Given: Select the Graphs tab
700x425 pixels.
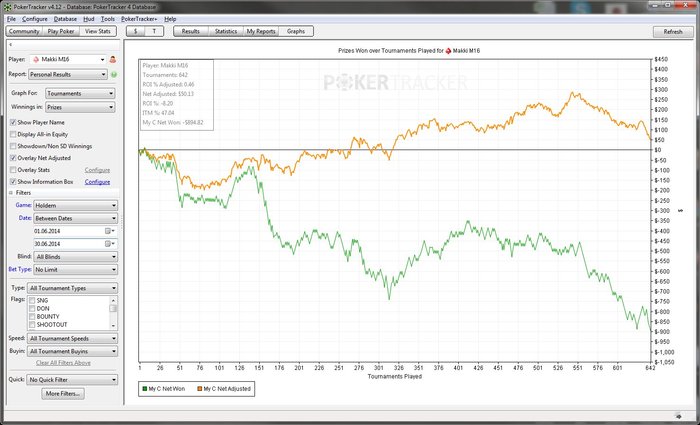Looking at the screenshot, I should pyautogui.click(x=296, y=31).
